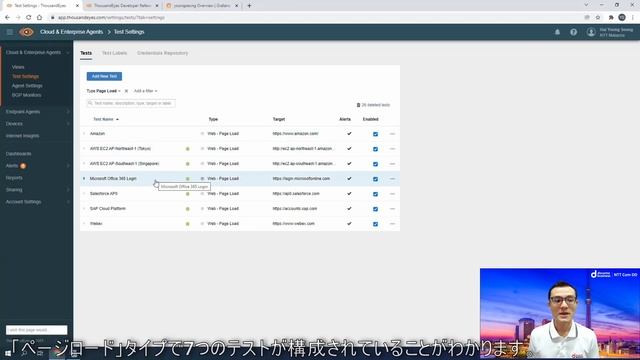Disable the Amazon test checkbox
This screenshot has height=360, width=640.
coord(376,134)
